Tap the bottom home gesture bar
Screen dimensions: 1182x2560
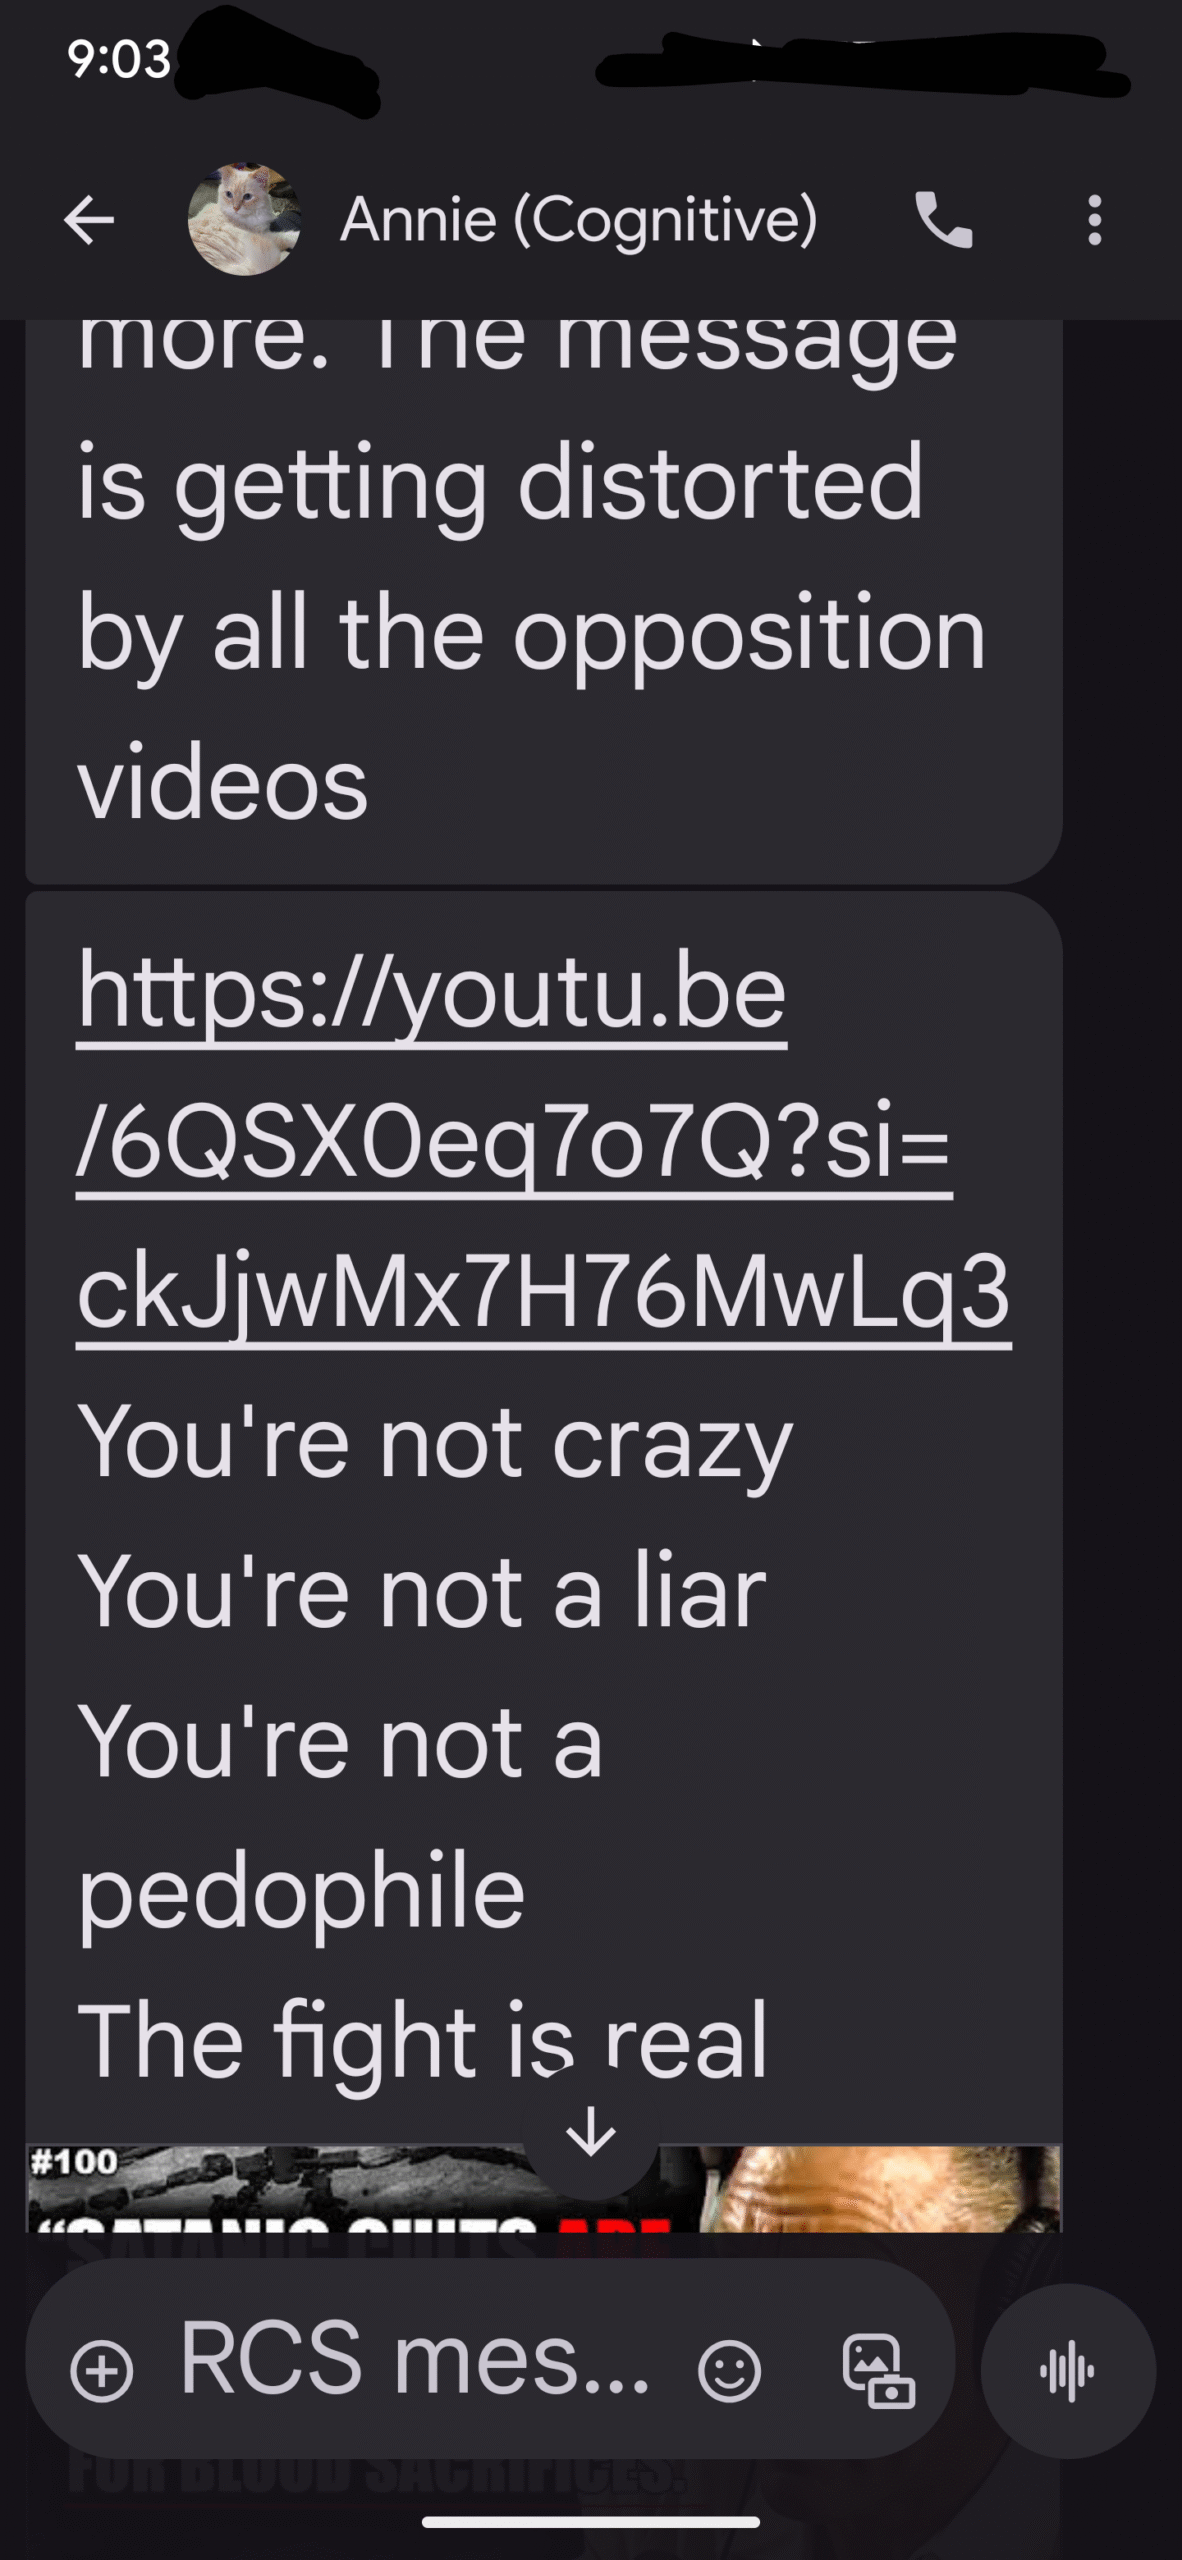[x=590, y=2522]
